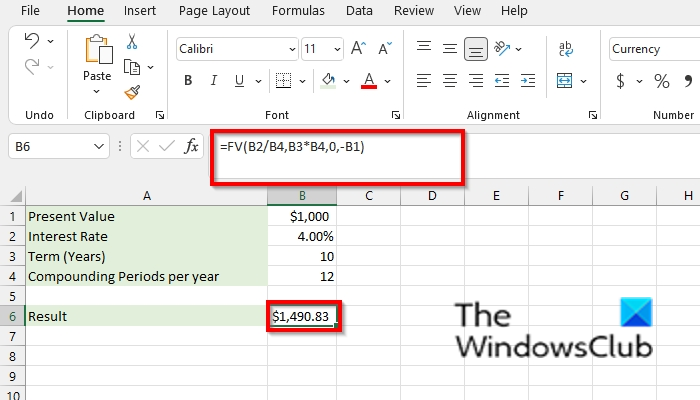The width and height of the screenshot is (700, 400).
Task: Switch to the Review tab
Action: tap(413, 11)
